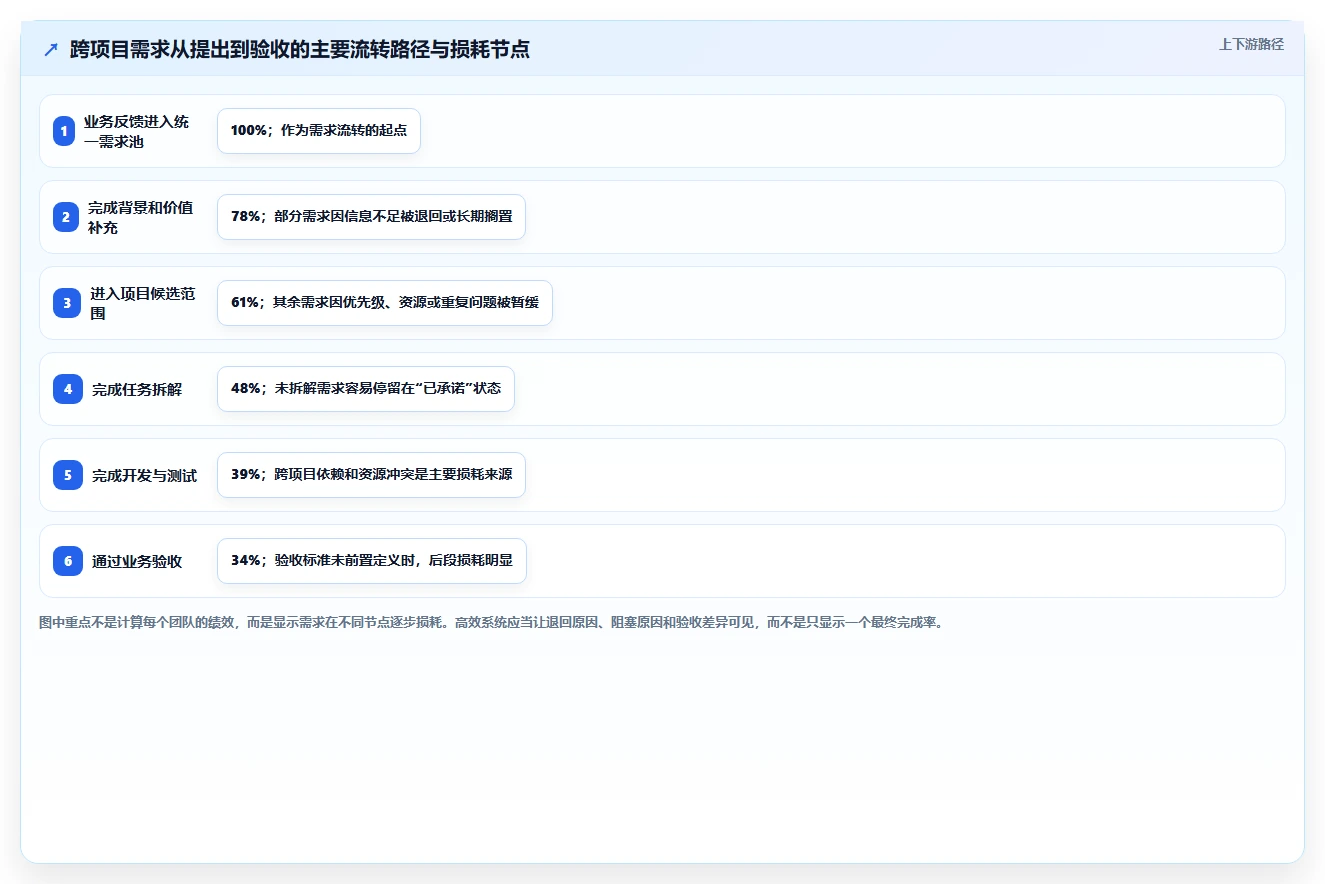Click the step 1 number badge
1325x884 pixels.
(x=64, y=131)
